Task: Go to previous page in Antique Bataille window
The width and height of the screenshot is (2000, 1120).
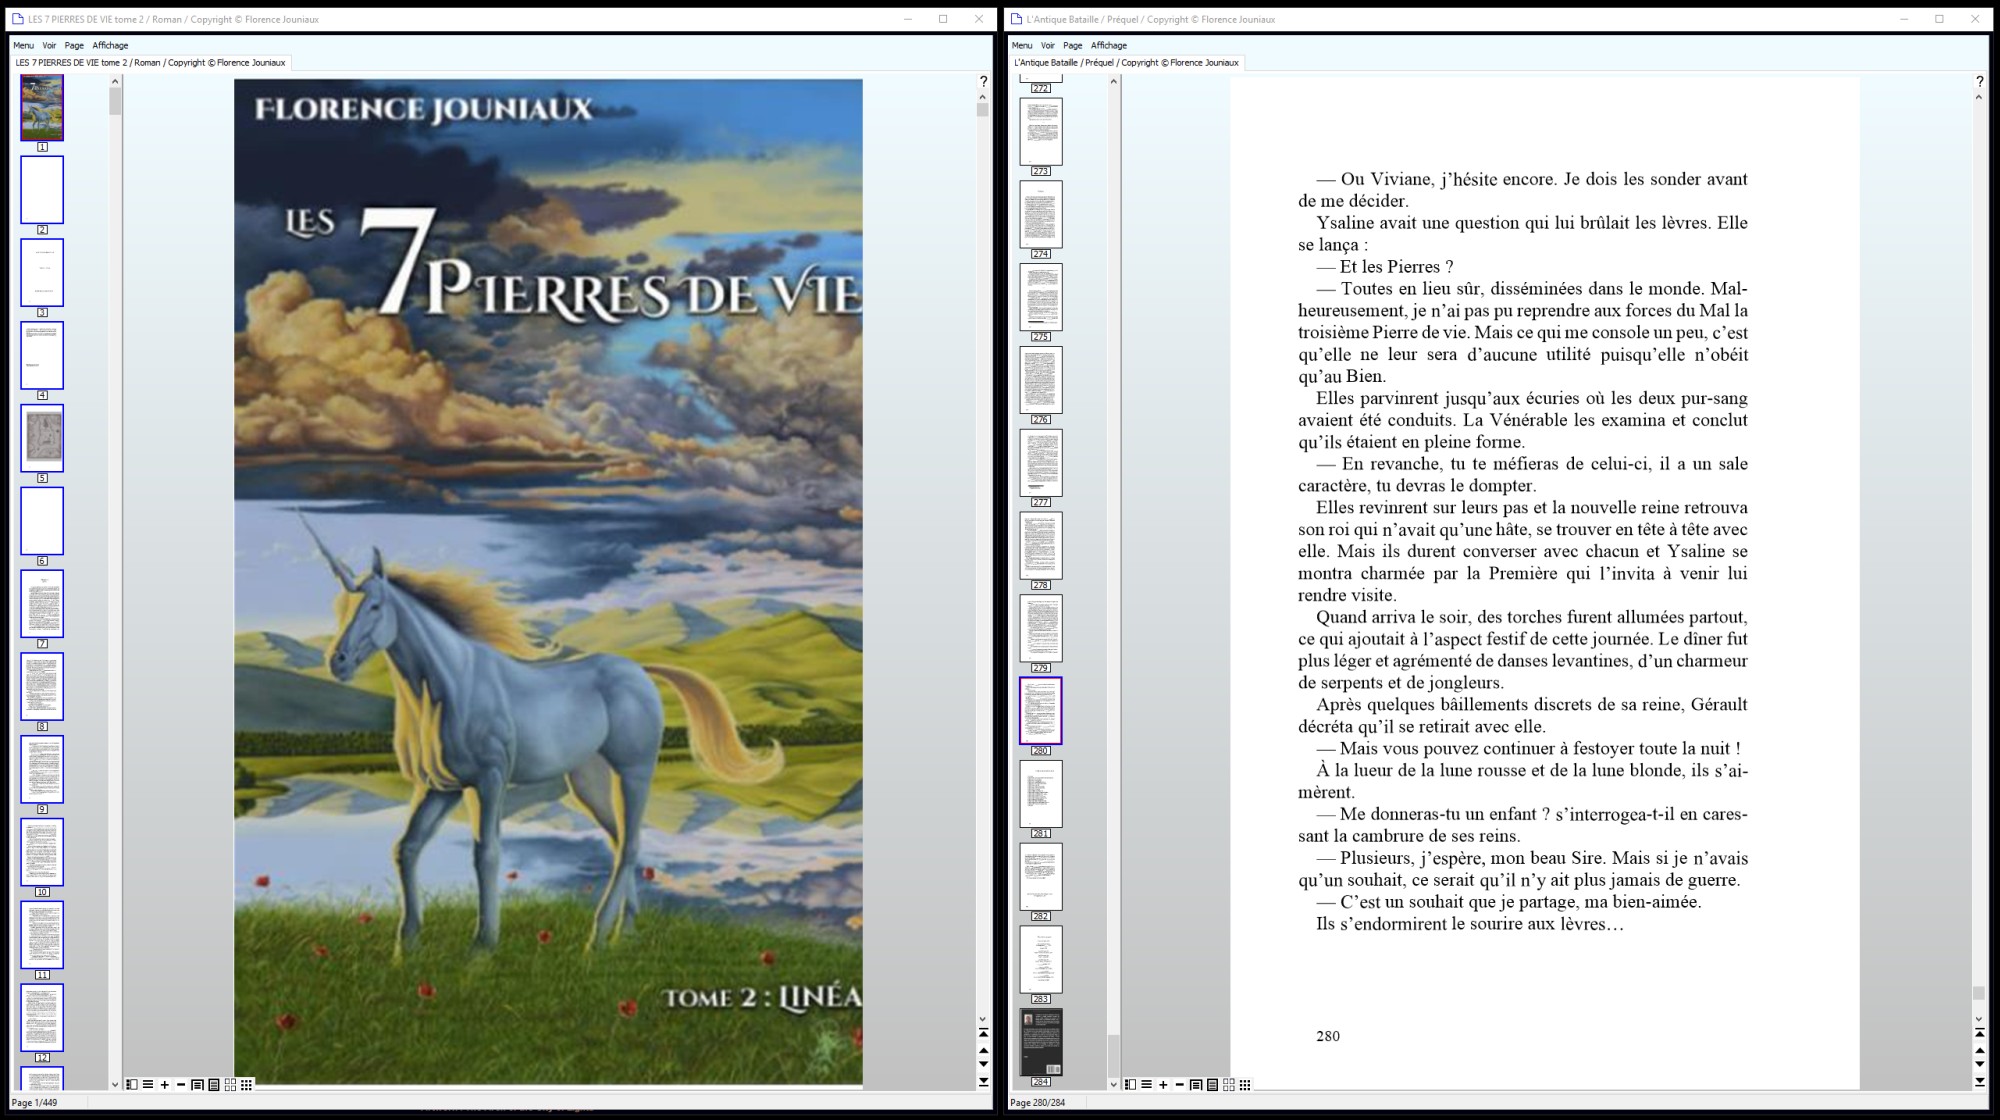Action: 1979,1050
